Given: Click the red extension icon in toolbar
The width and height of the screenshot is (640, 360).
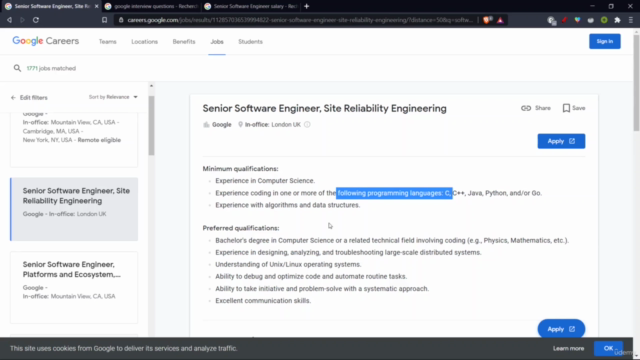Looking at the screenshot, I should [564, 20].
